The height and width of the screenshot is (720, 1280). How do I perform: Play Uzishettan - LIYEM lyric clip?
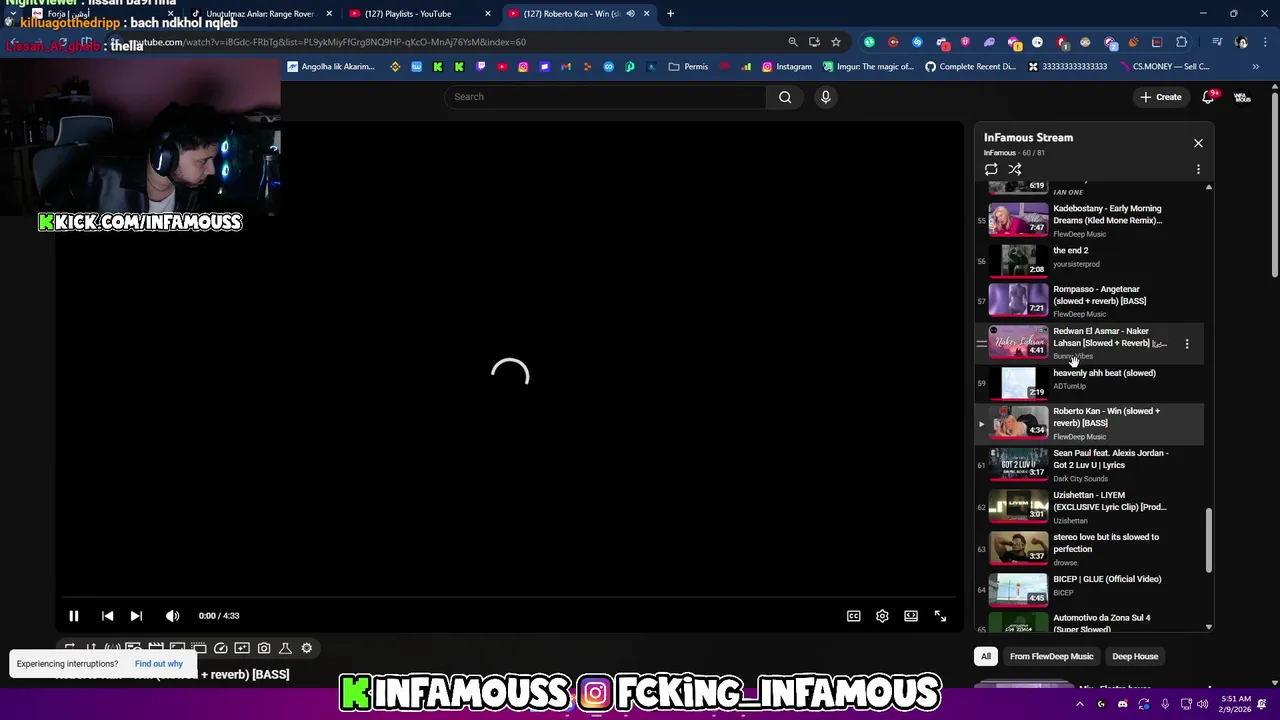[x=1090, y=507]
